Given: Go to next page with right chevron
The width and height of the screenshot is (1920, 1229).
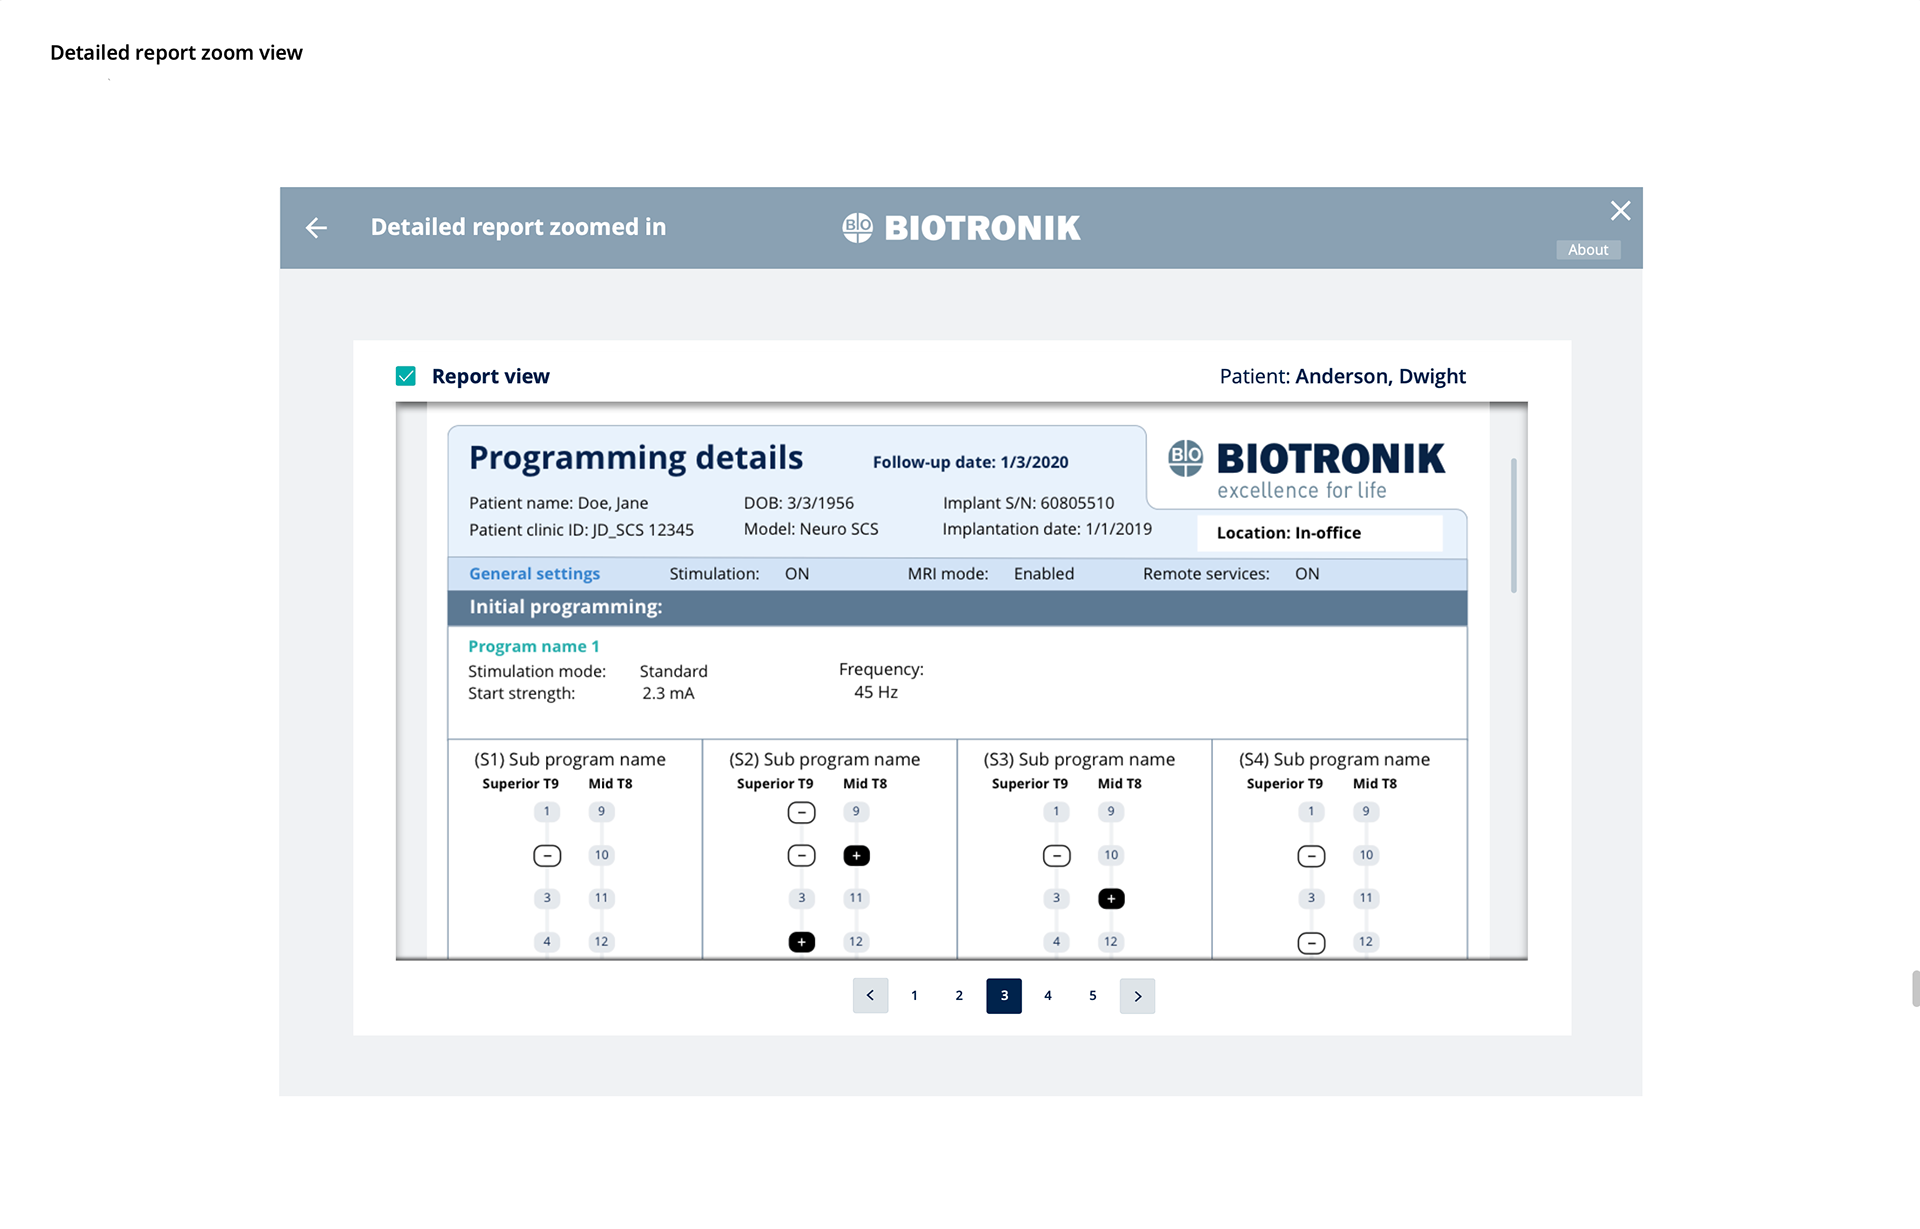Looking at the screenshot, I should [1137, 996].
